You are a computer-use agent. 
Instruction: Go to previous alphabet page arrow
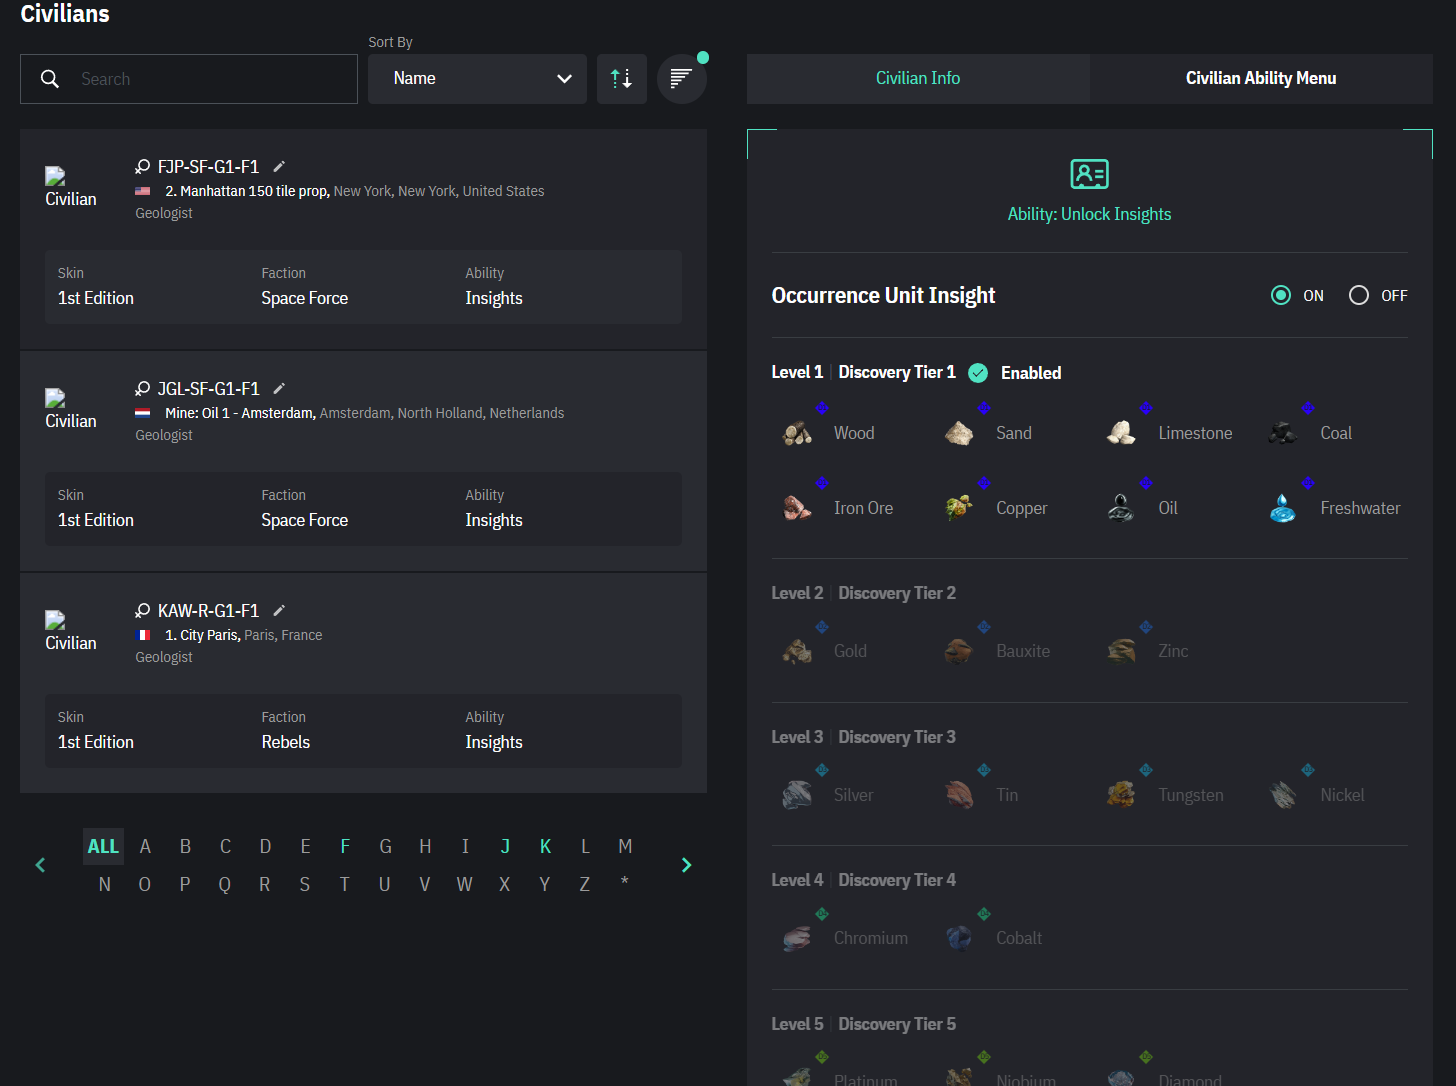click(40, 865)
